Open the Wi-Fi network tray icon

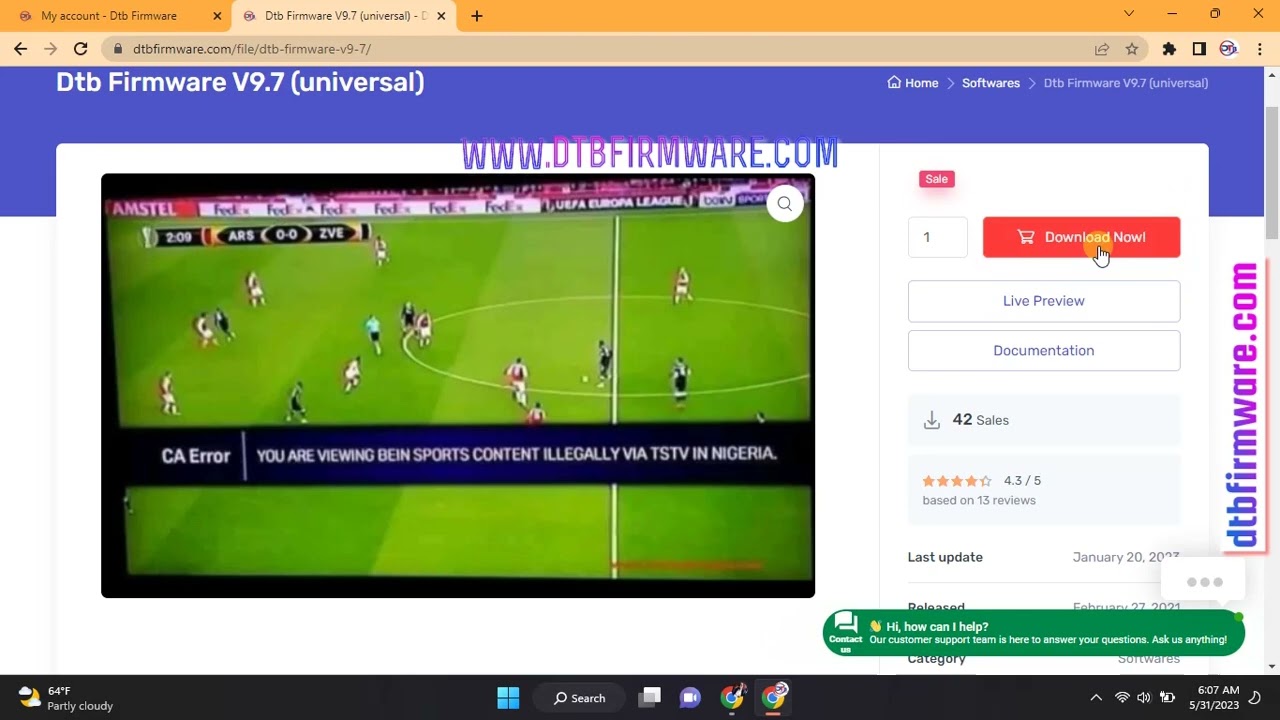1122,698
